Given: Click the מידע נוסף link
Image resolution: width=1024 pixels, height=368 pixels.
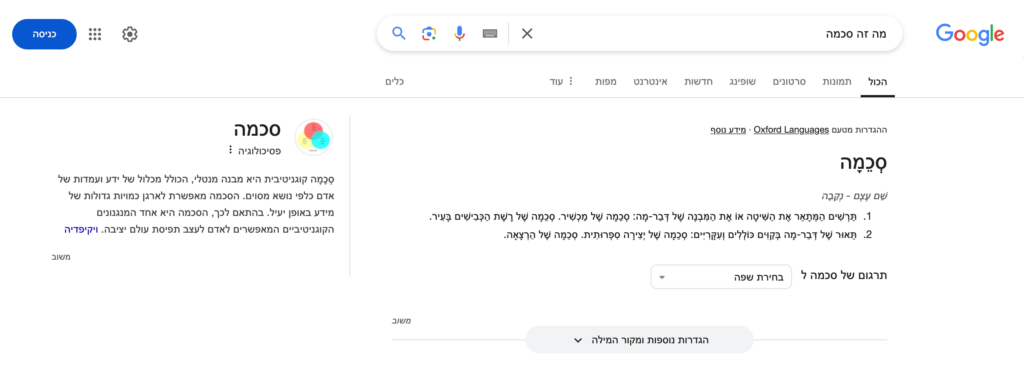Looking at the screenshot, I should tap(728, 130).
